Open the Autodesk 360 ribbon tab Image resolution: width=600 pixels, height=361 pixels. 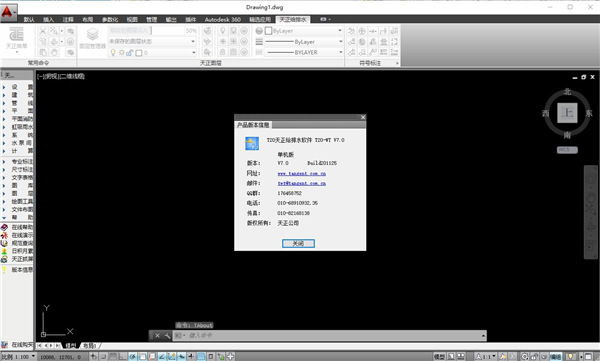coord(223,20)
